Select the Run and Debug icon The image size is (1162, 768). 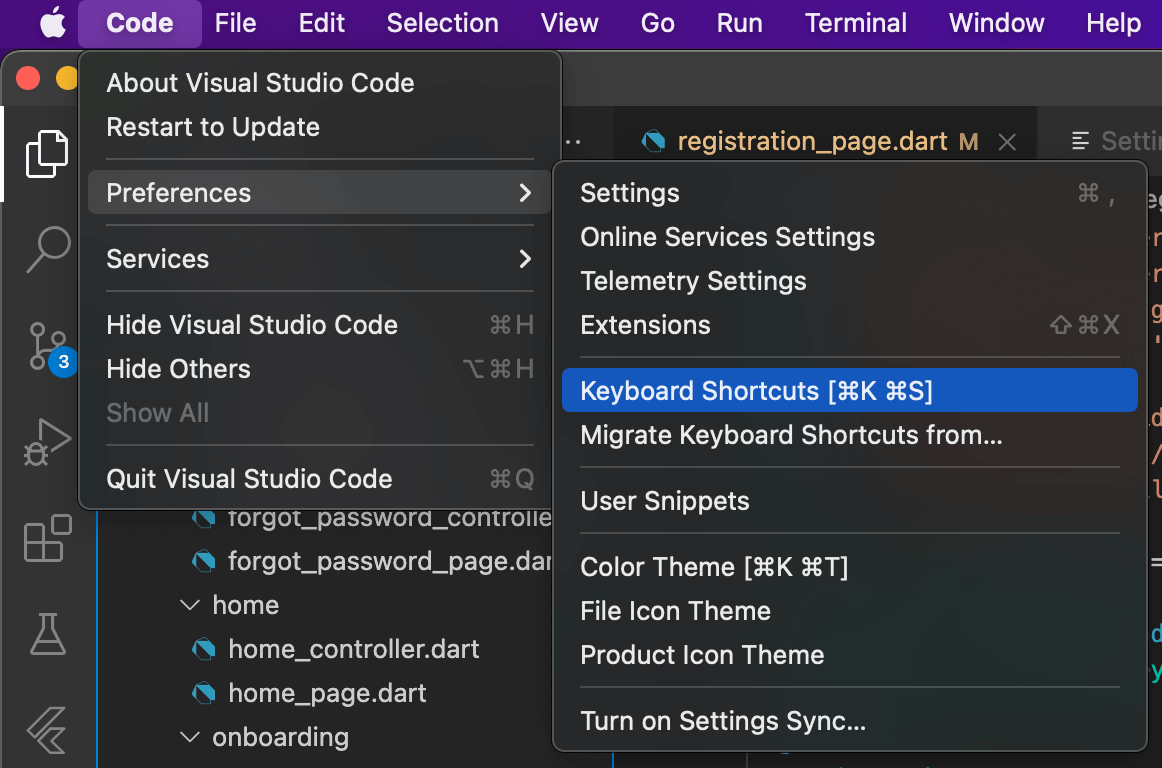(x=46, y=440)
